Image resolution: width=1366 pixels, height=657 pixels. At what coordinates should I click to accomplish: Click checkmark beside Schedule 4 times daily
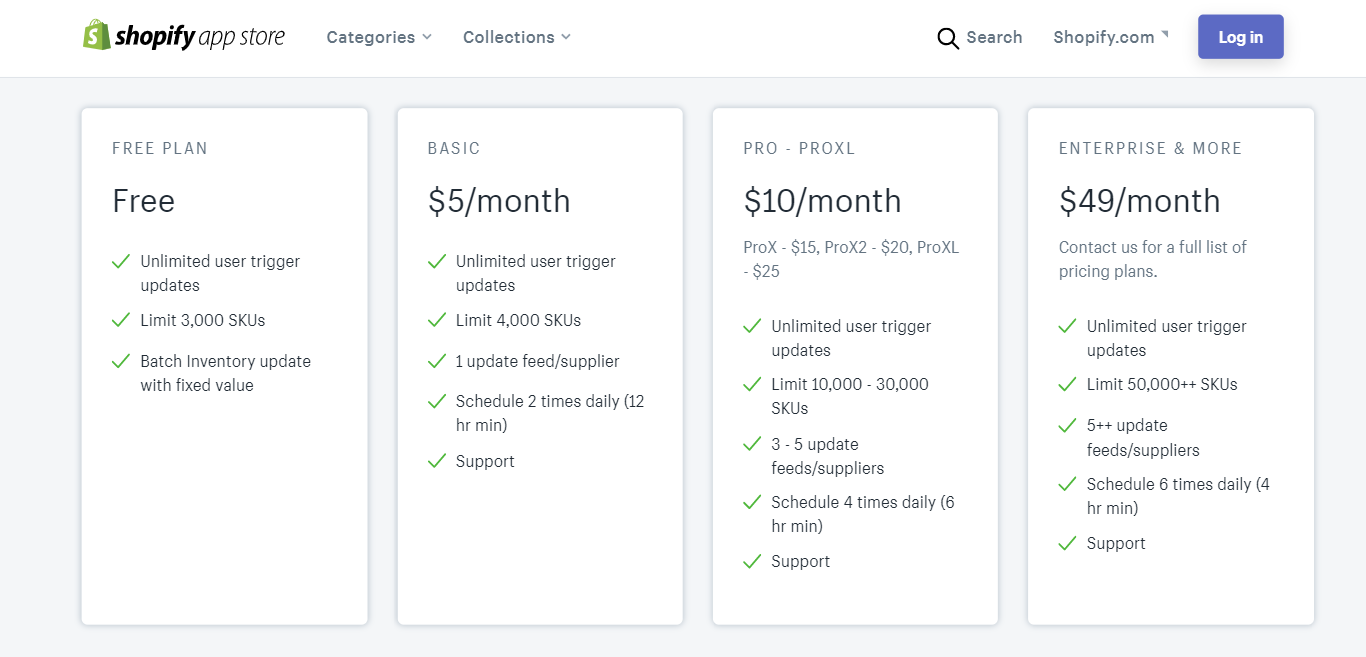coord(753,502)
